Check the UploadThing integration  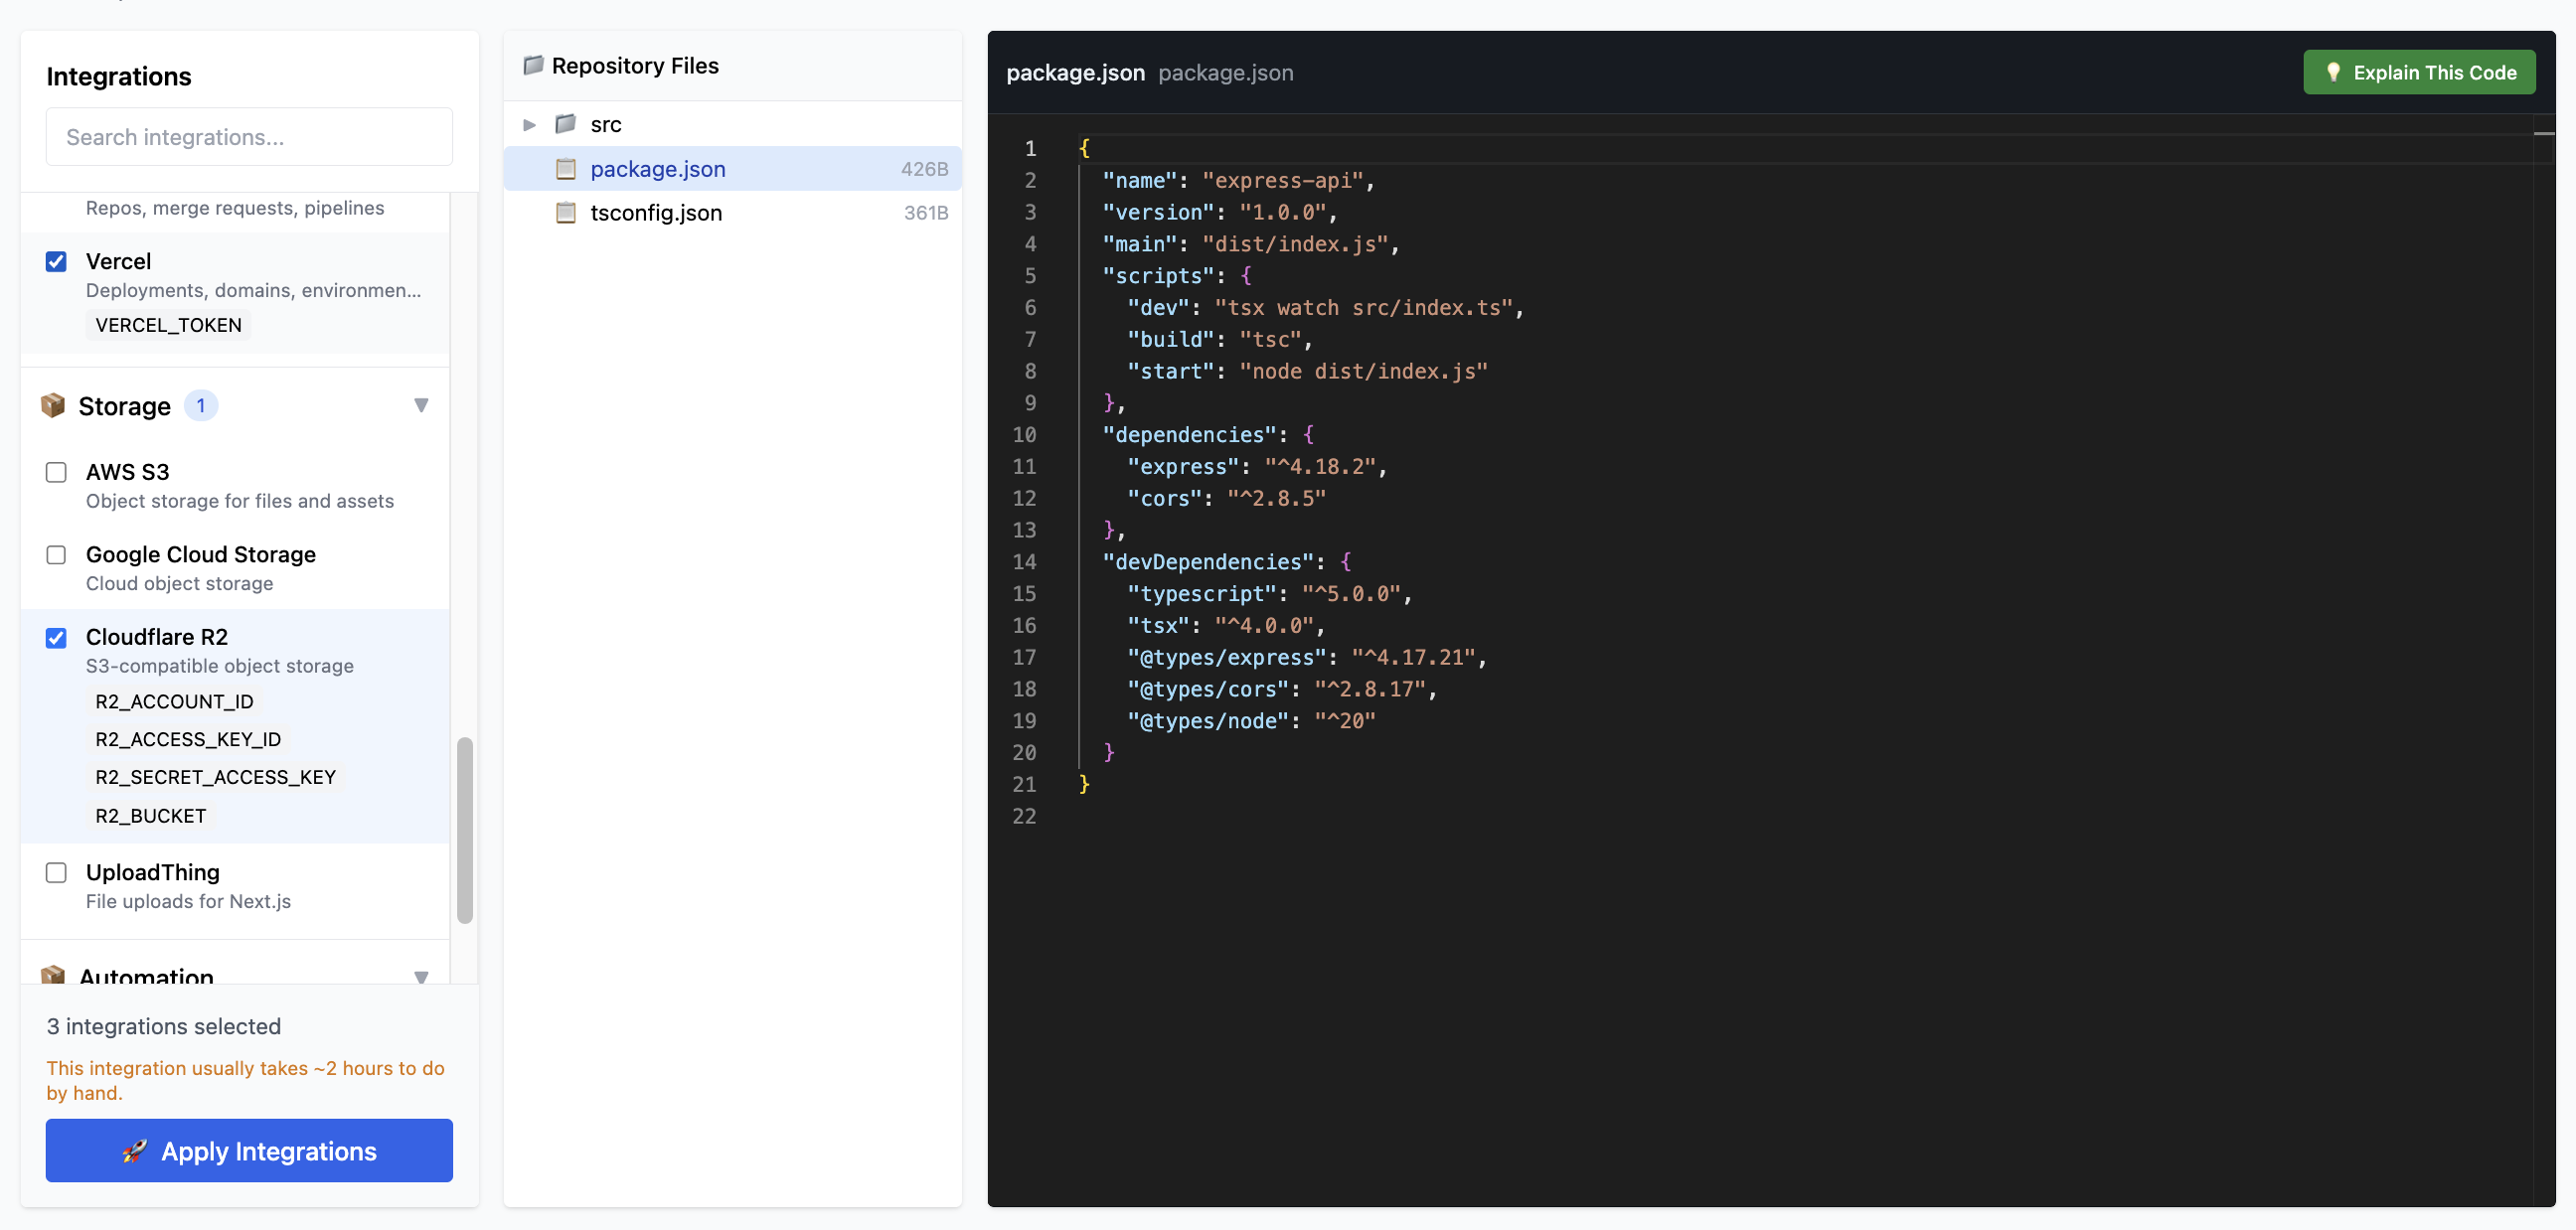pyautogui.click(x=56, y=872)
